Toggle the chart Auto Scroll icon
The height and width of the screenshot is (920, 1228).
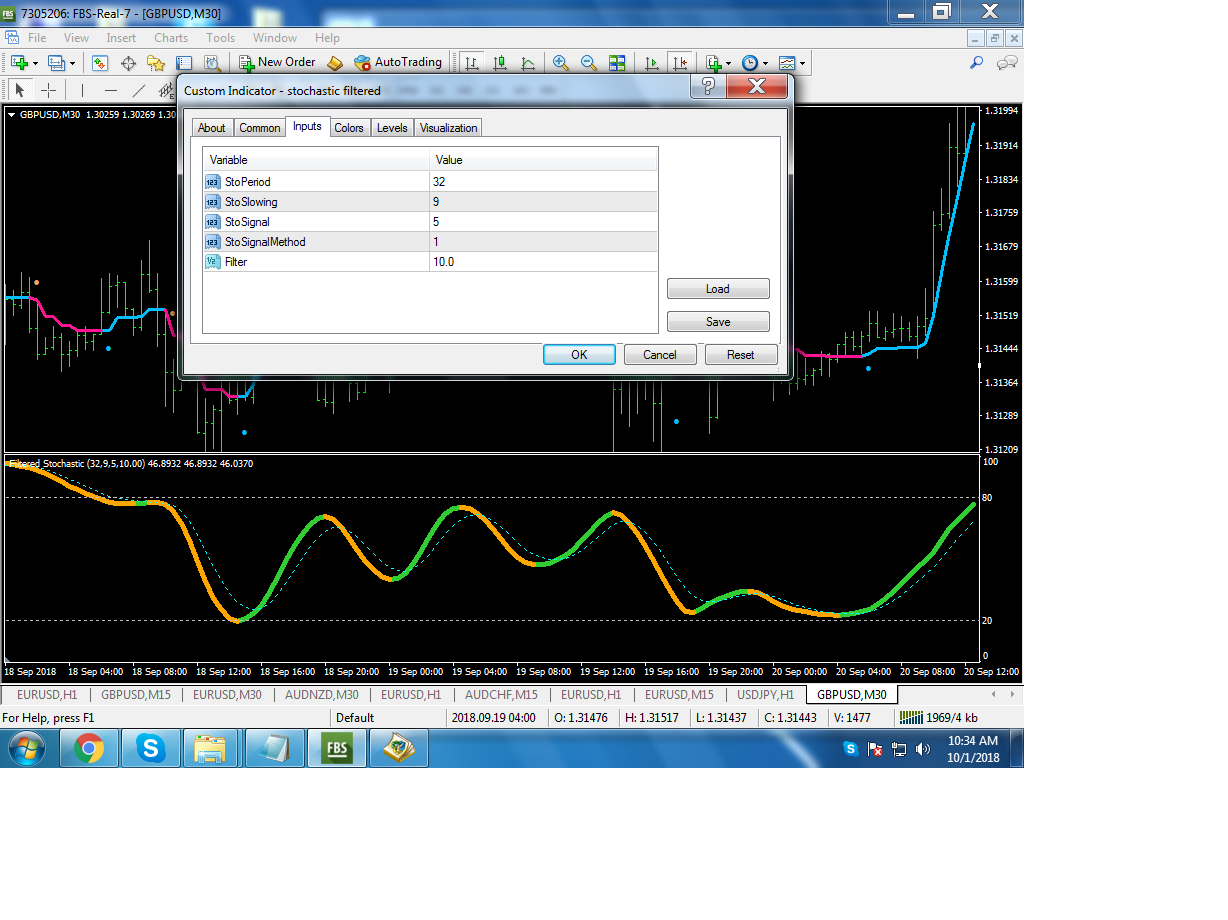pyautogui.click(x=652, y=62)
